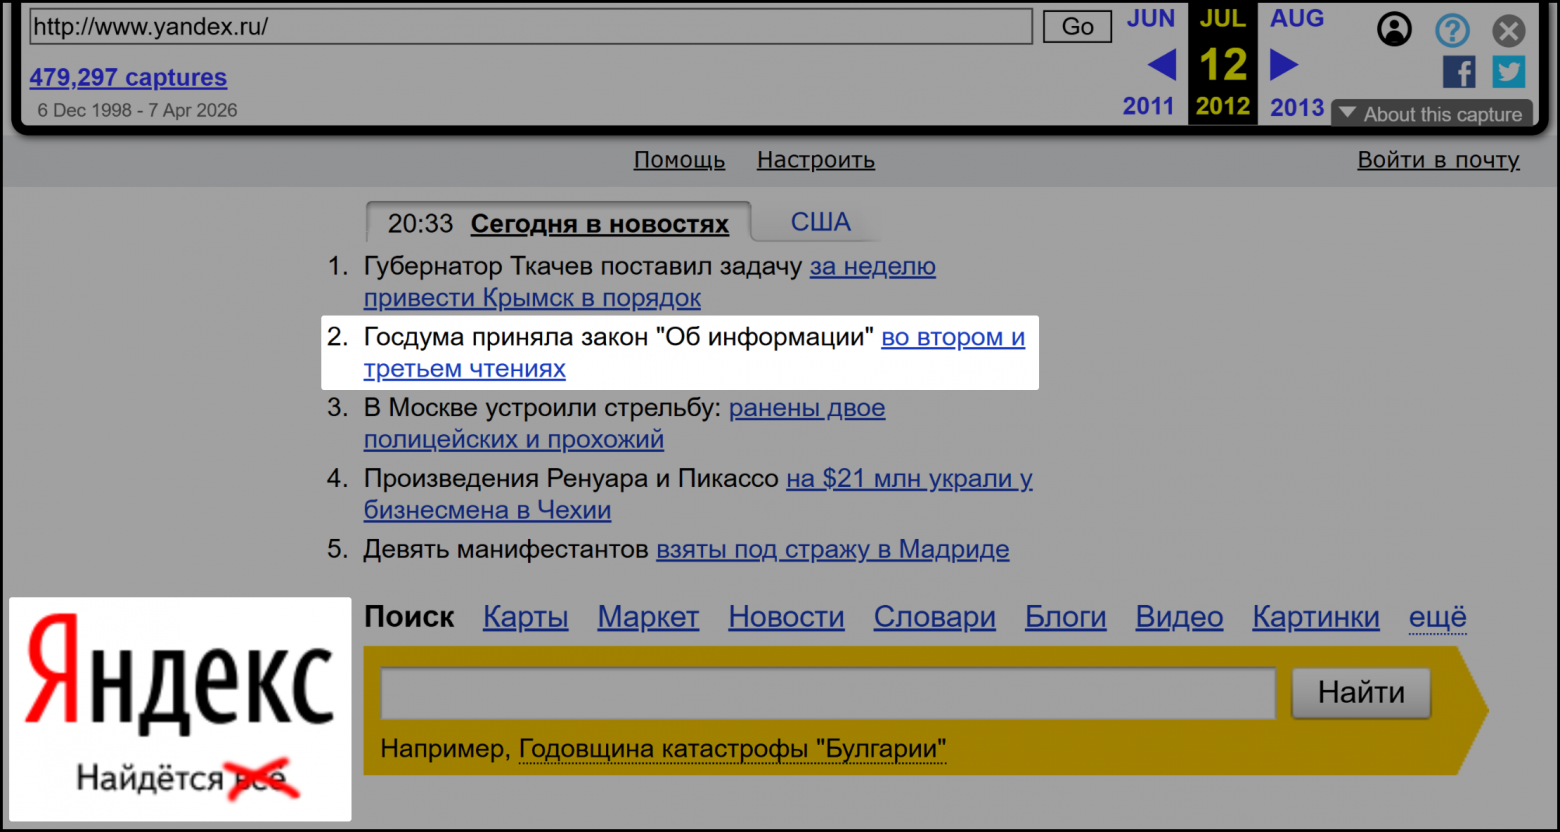Screen dimensions: 1560x832
Task: Click the Wayback Machine user account icon
Action: [1394, 29]
